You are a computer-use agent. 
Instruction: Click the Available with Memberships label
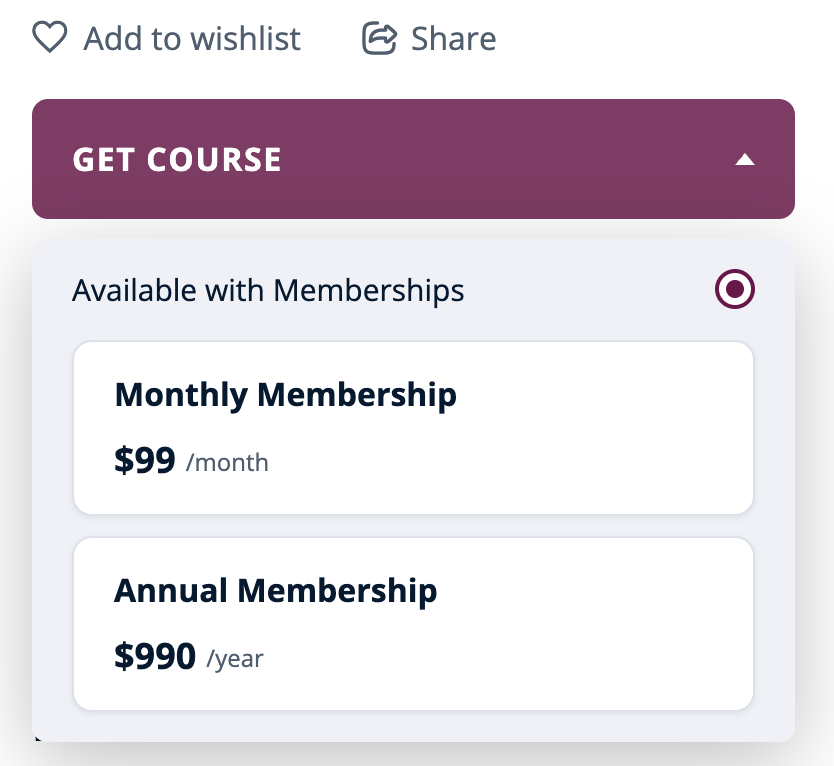point(268,291)
